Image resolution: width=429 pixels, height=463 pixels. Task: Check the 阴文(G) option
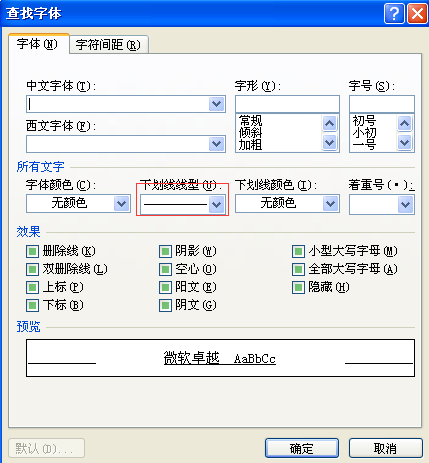[x=165, y=305]
